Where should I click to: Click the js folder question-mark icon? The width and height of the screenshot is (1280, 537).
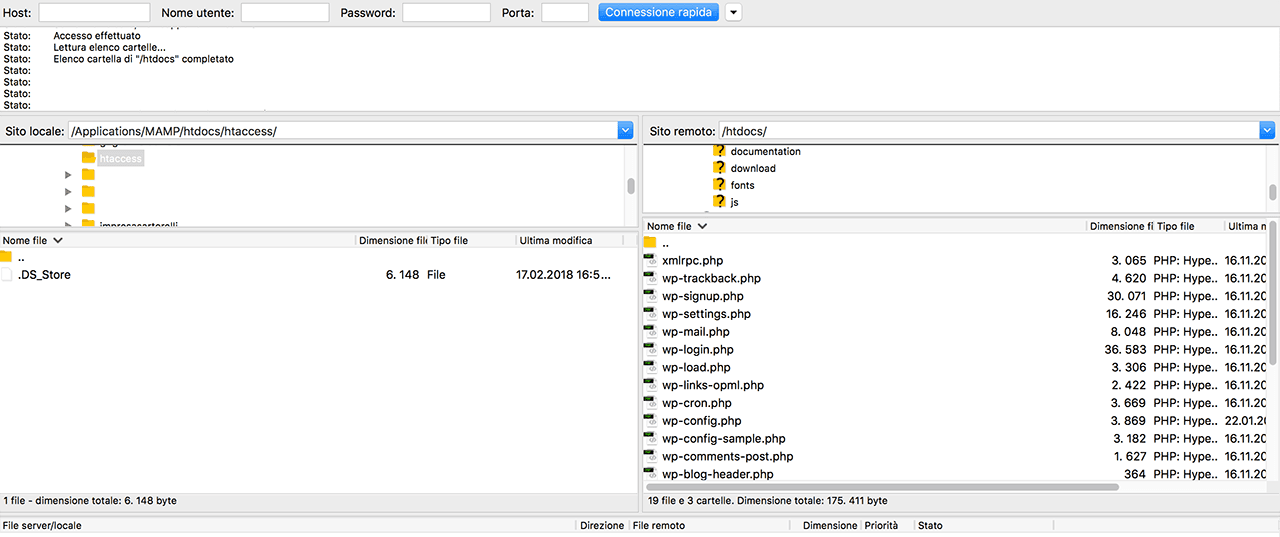tap(719, 201)
